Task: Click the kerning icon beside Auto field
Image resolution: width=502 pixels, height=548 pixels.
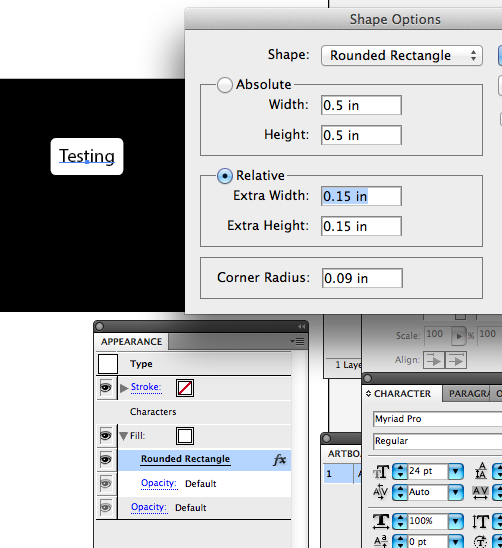Action: pyautogui.click(x=380, y=492)
